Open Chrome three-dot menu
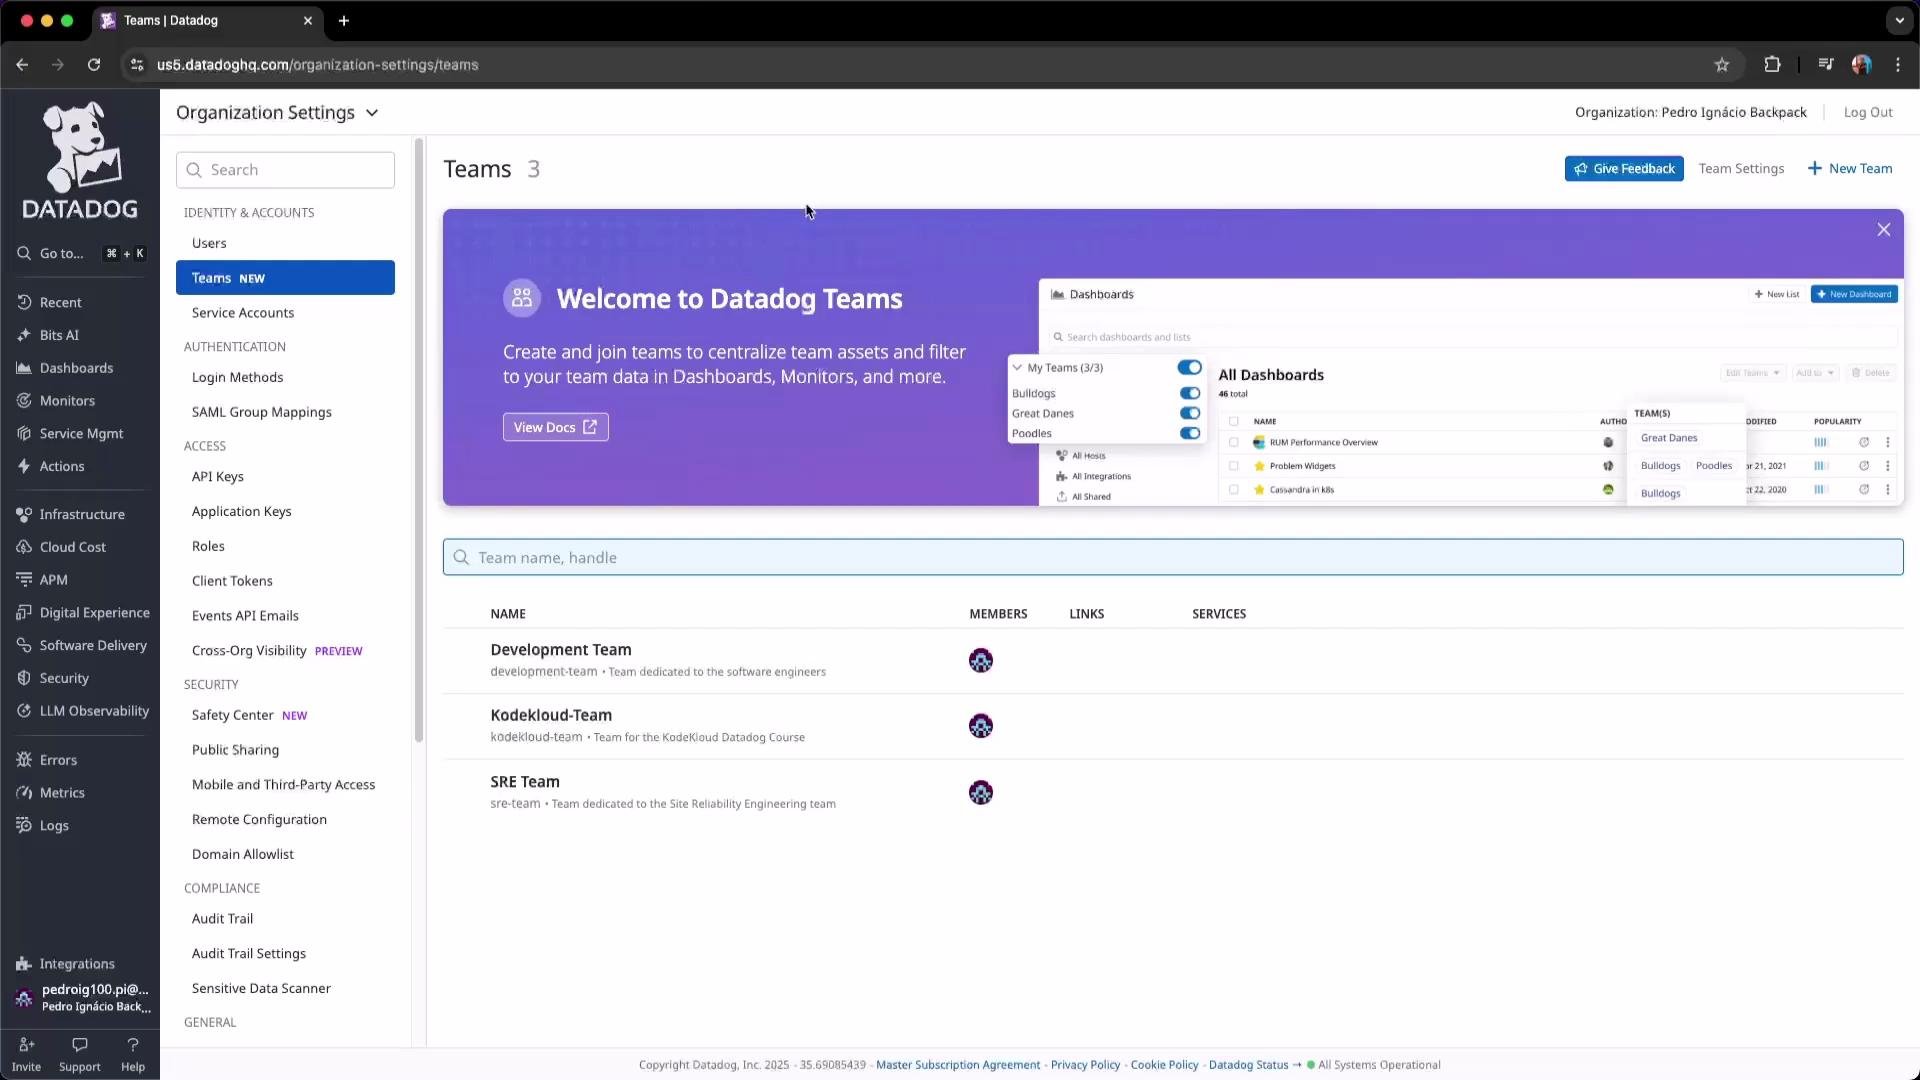1920x1080 pixels. tap(1898, 65)
